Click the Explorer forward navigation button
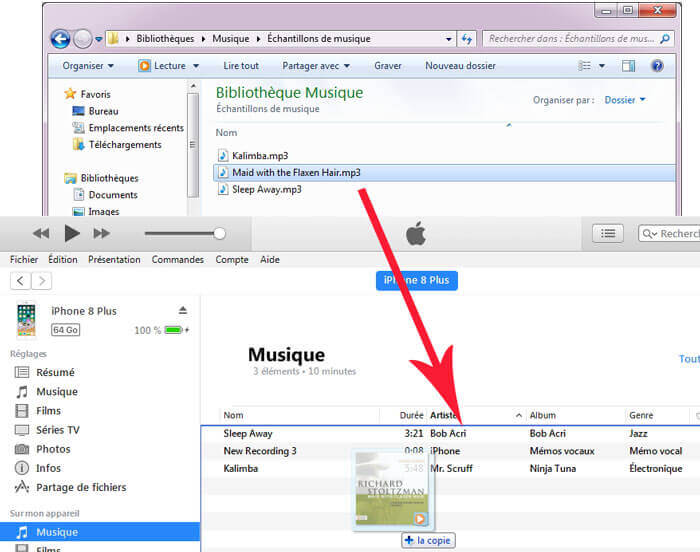This screenshot has width=700, height=552. coord(82,39)
